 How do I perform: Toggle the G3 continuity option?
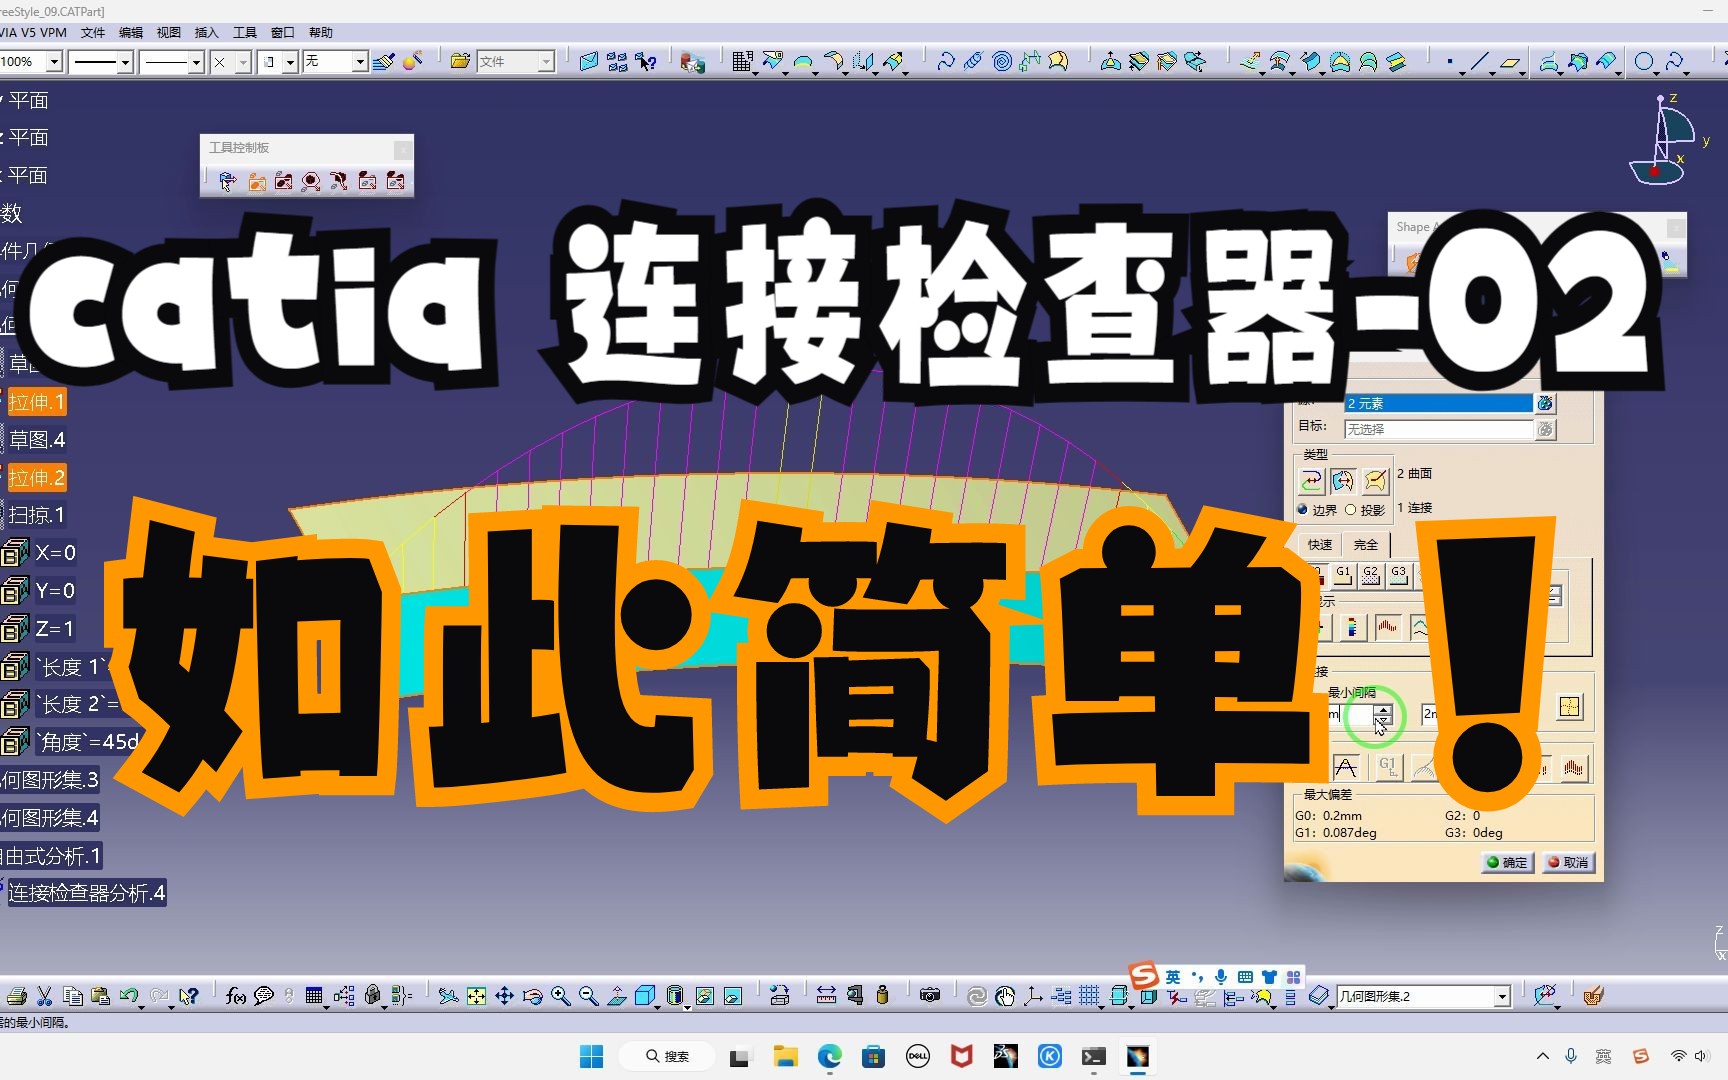click(1398, 574)
